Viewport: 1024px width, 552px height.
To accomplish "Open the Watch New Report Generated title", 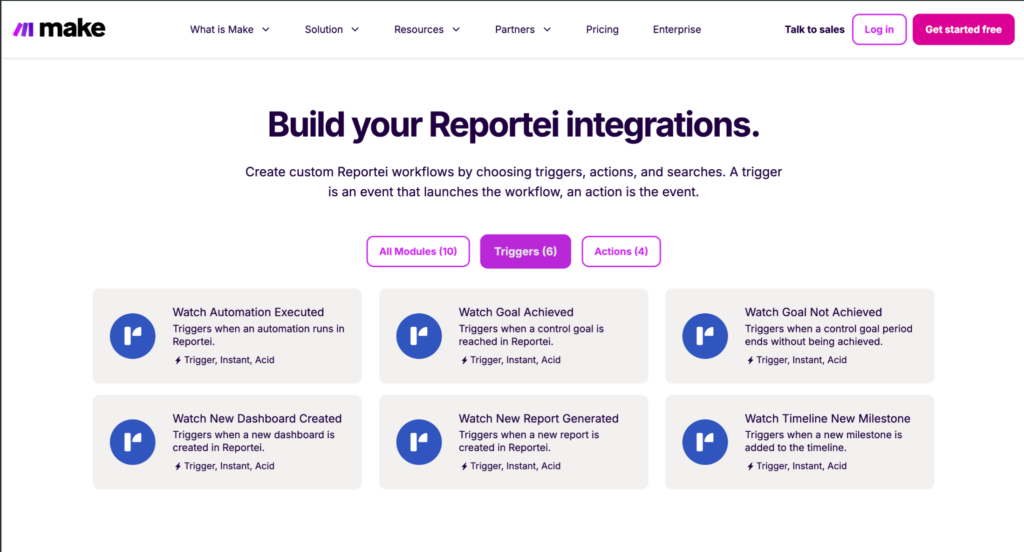I will [538, 419].
